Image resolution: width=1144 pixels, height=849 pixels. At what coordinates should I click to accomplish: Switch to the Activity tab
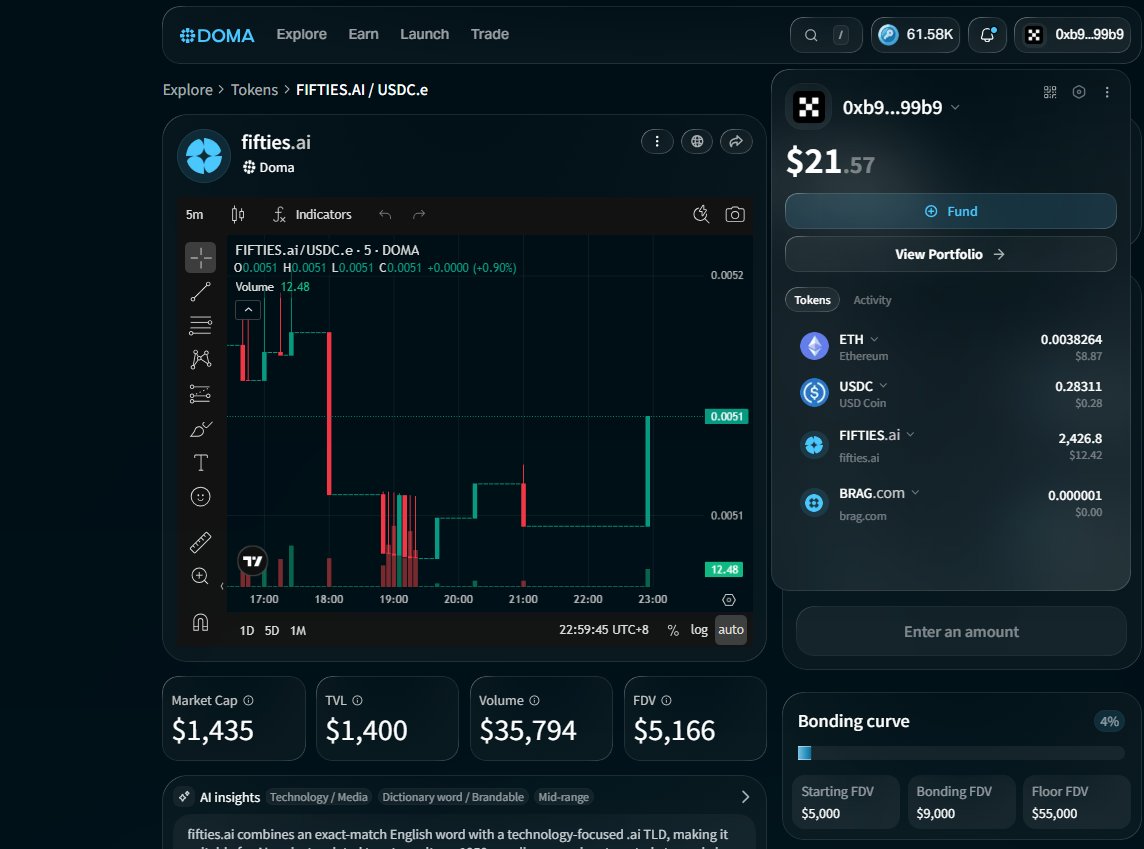872,301
